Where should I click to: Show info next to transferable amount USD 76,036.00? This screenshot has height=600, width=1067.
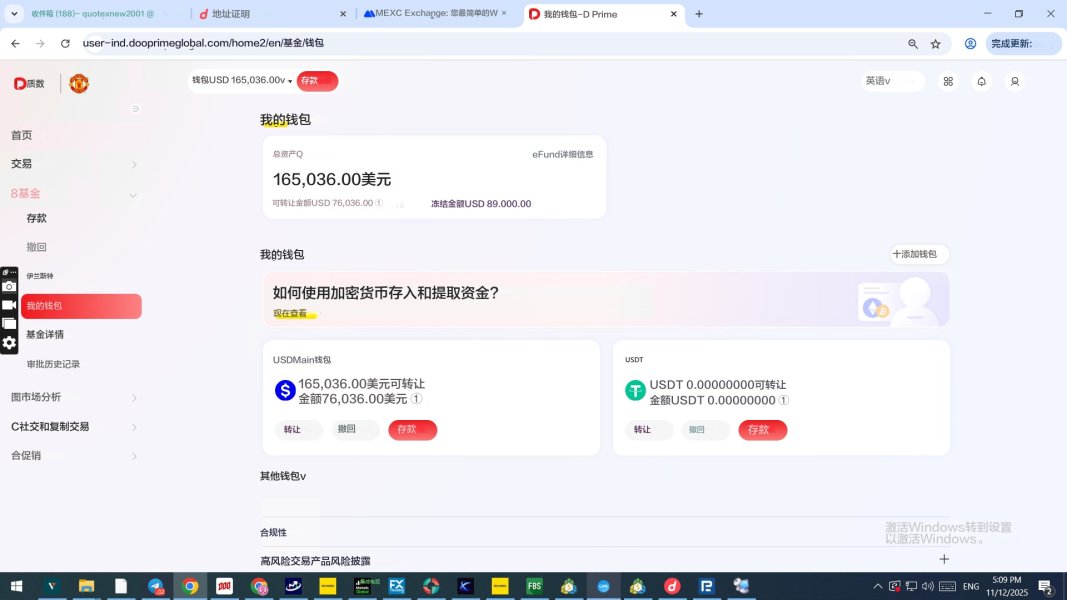click(379, 203)
